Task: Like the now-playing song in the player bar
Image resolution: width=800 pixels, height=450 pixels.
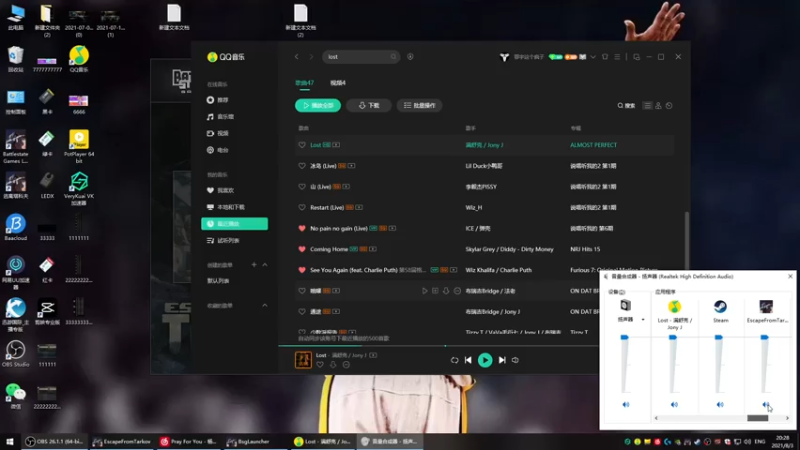Action: tap(320, 365)
